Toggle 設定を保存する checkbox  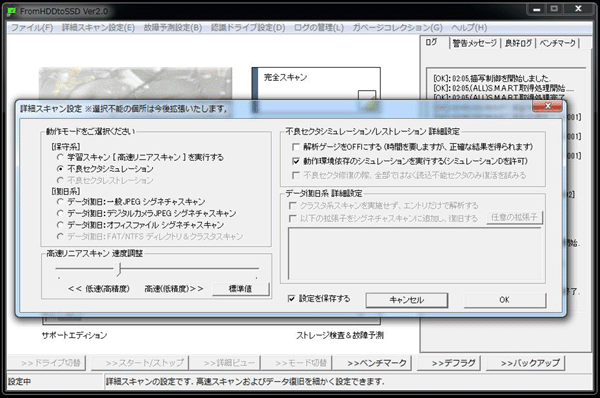tap(292, 298)
